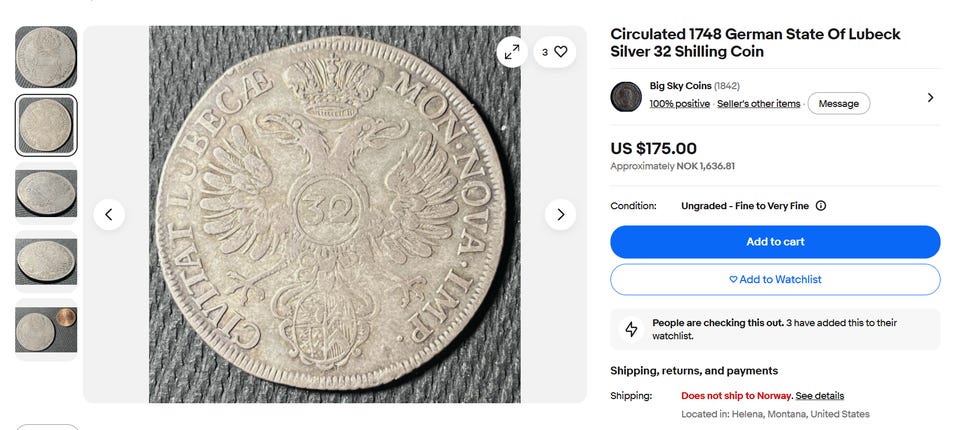
Task: Add the coin to cart
Action: coord(775,242)
